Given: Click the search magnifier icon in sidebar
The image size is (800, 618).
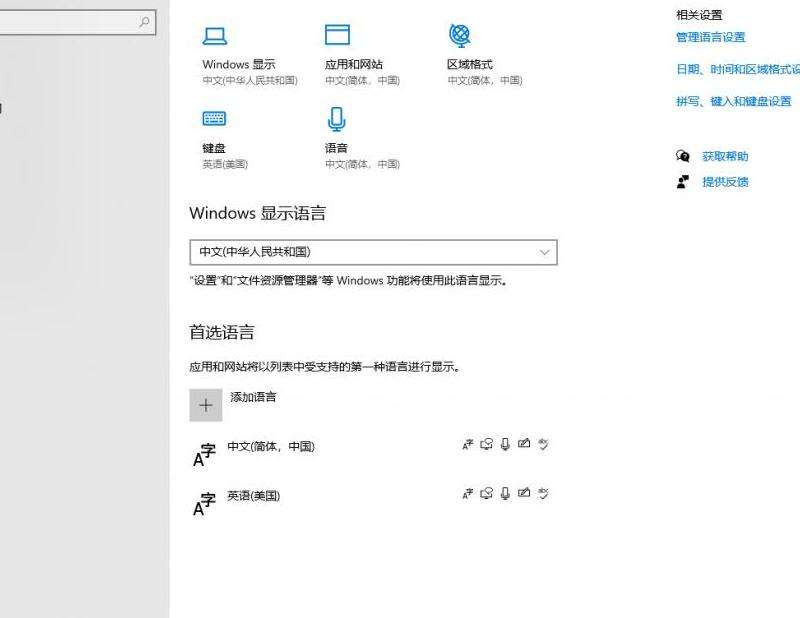Looking at the screenshot, I should [144, 22].
